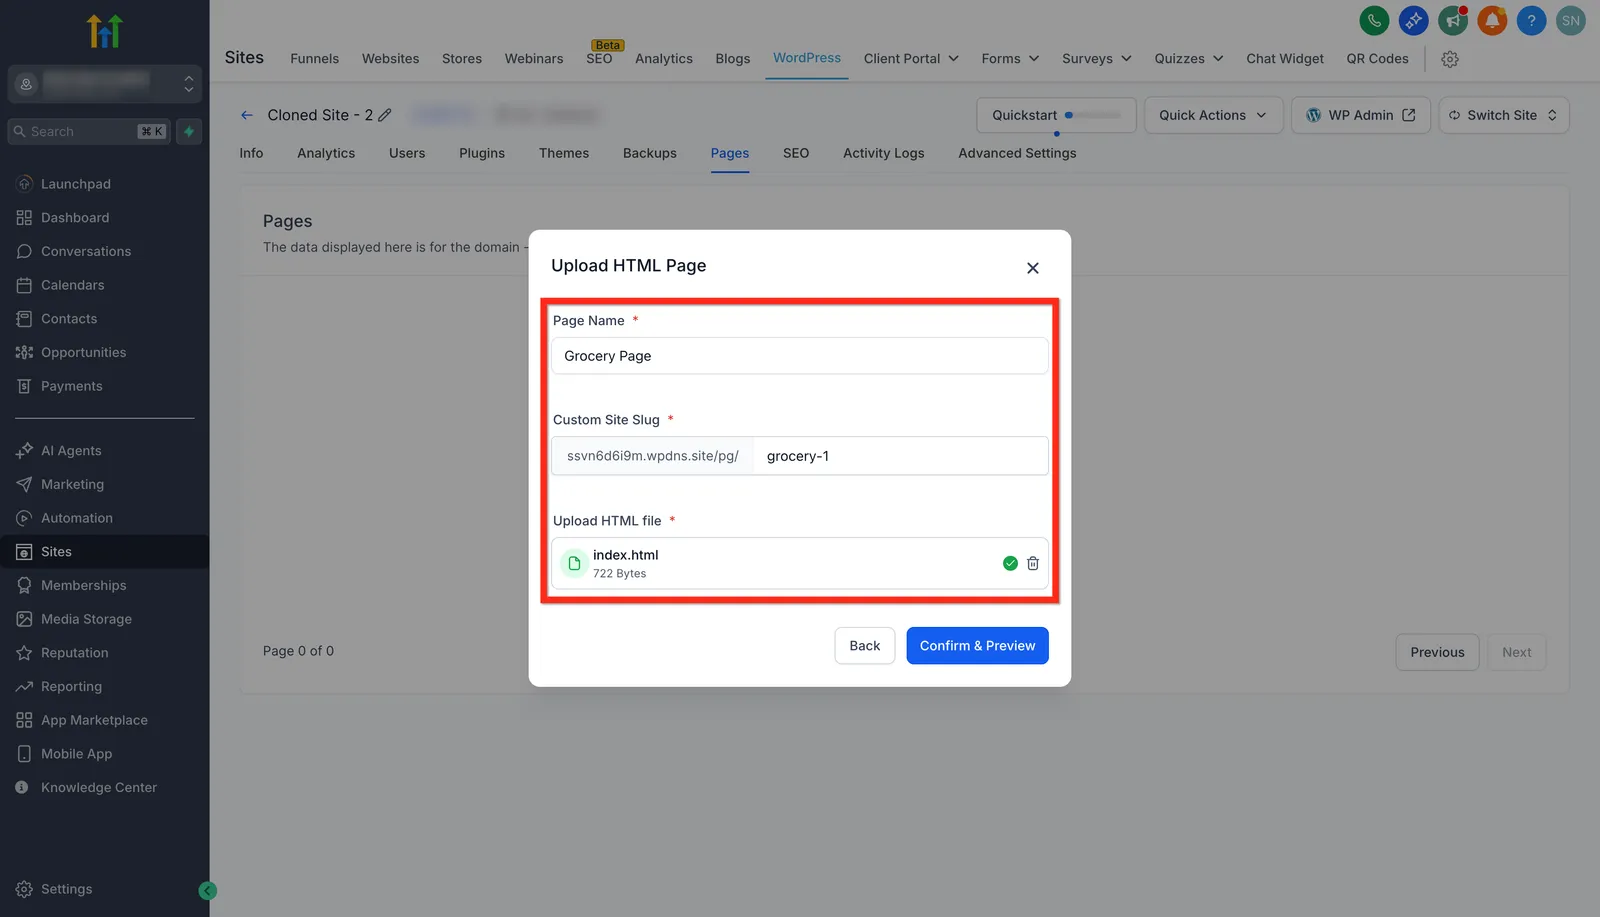
Task: Open the SEO Beta tab in top navigation
Action: coord(600,57)
